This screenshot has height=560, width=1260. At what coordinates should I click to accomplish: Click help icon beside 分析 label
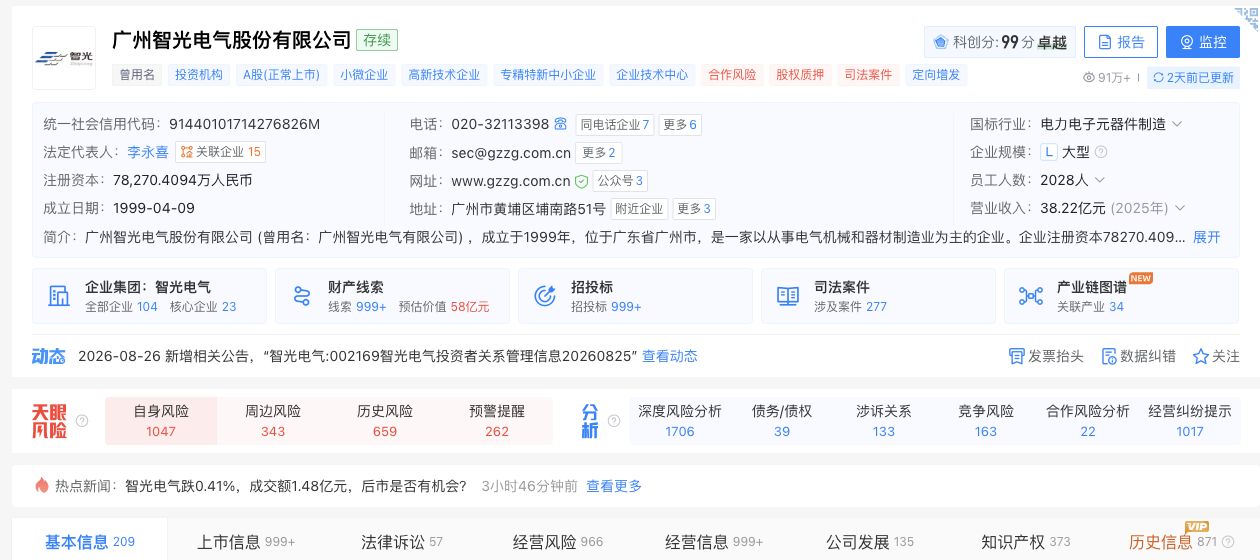[x=612, y=421]
